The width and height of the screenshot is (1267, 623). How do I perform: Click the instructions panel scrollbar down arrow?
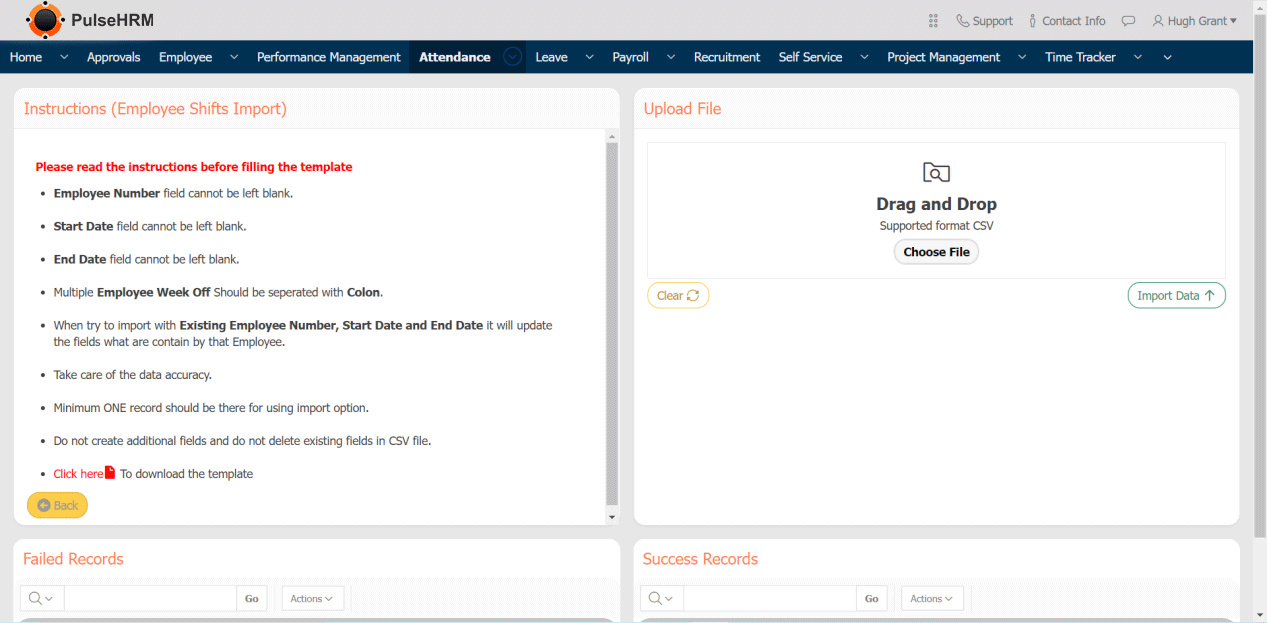pos(612,517)
